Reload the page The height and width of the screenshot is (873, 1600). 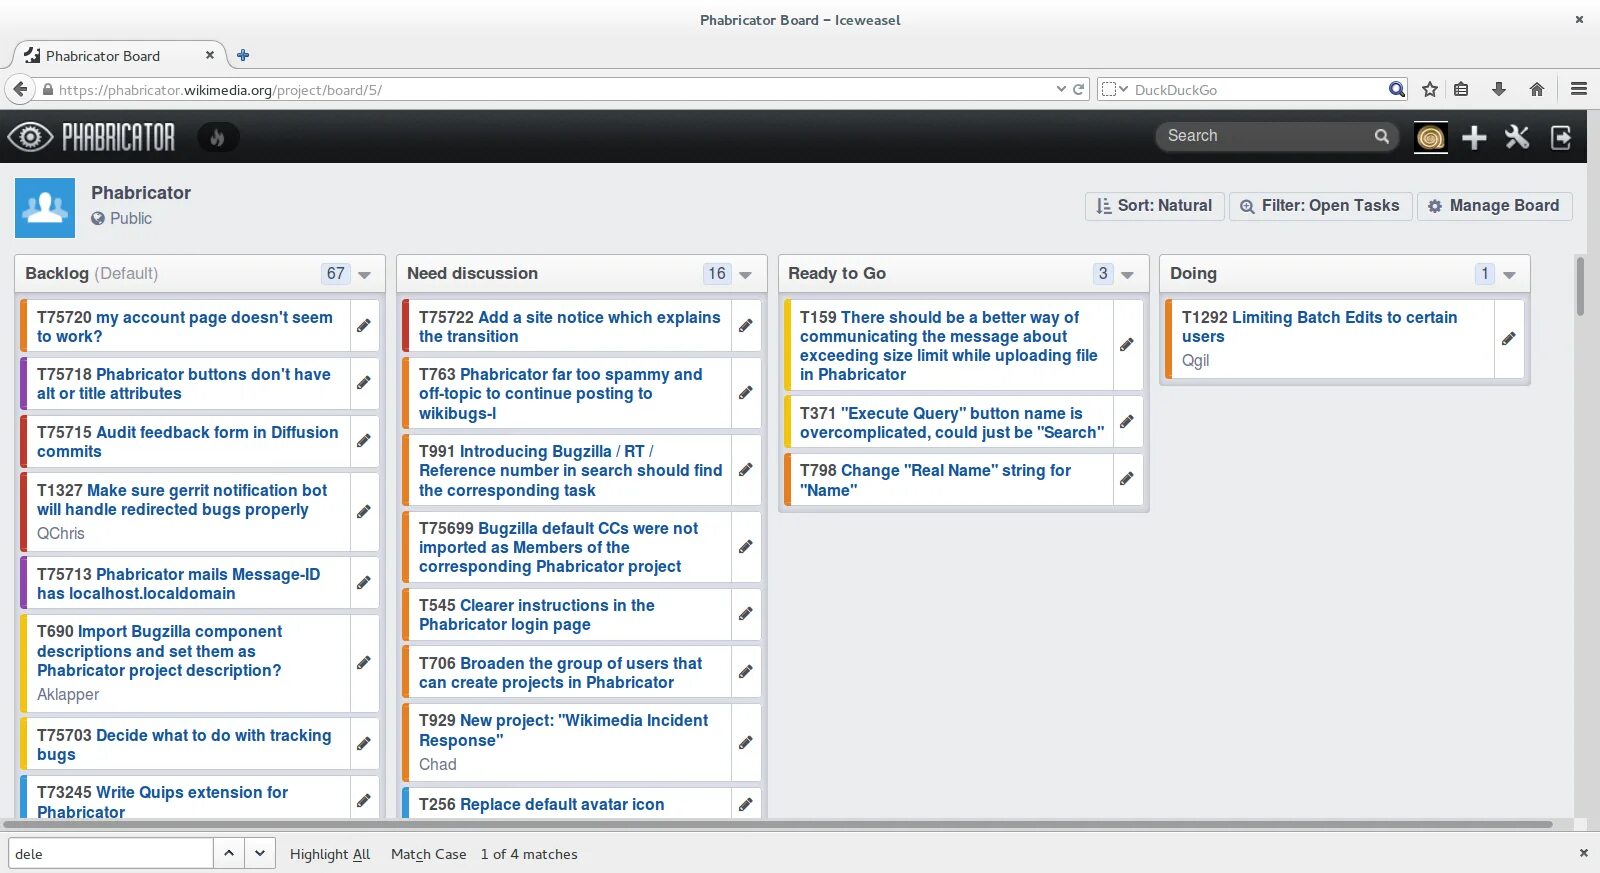click(1079, 89)
